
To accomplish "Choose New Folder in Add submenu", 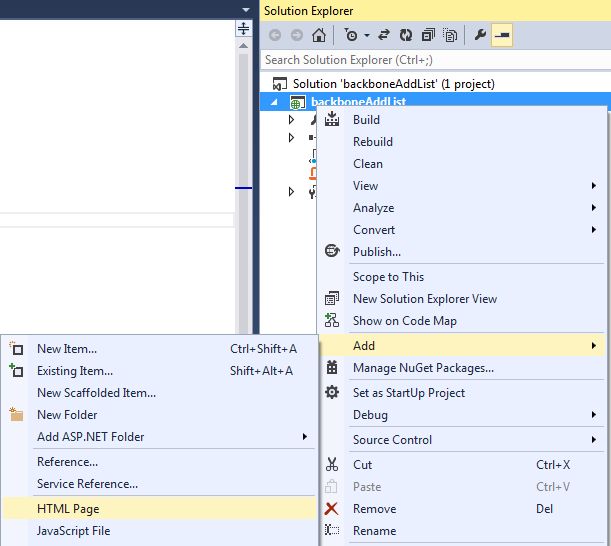I will 159,415.
